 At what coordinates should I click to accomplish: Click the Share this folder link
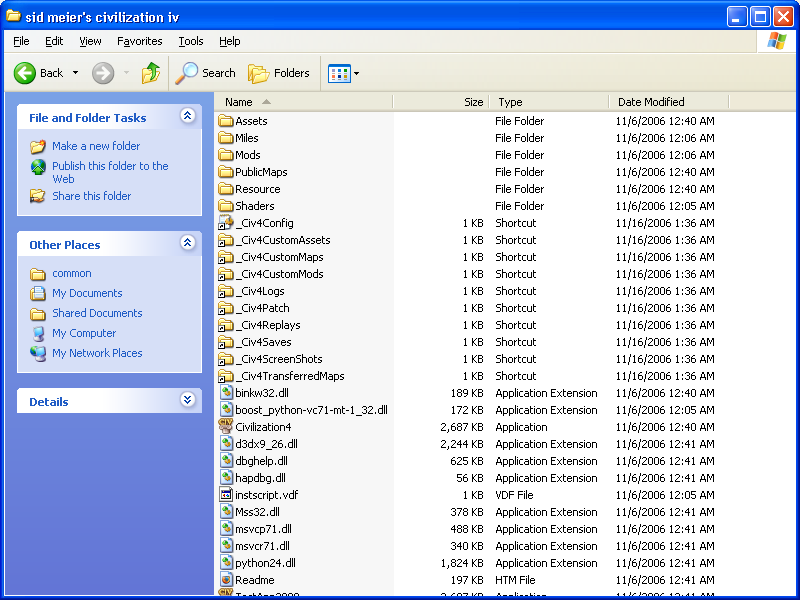(x=91, y=196)
